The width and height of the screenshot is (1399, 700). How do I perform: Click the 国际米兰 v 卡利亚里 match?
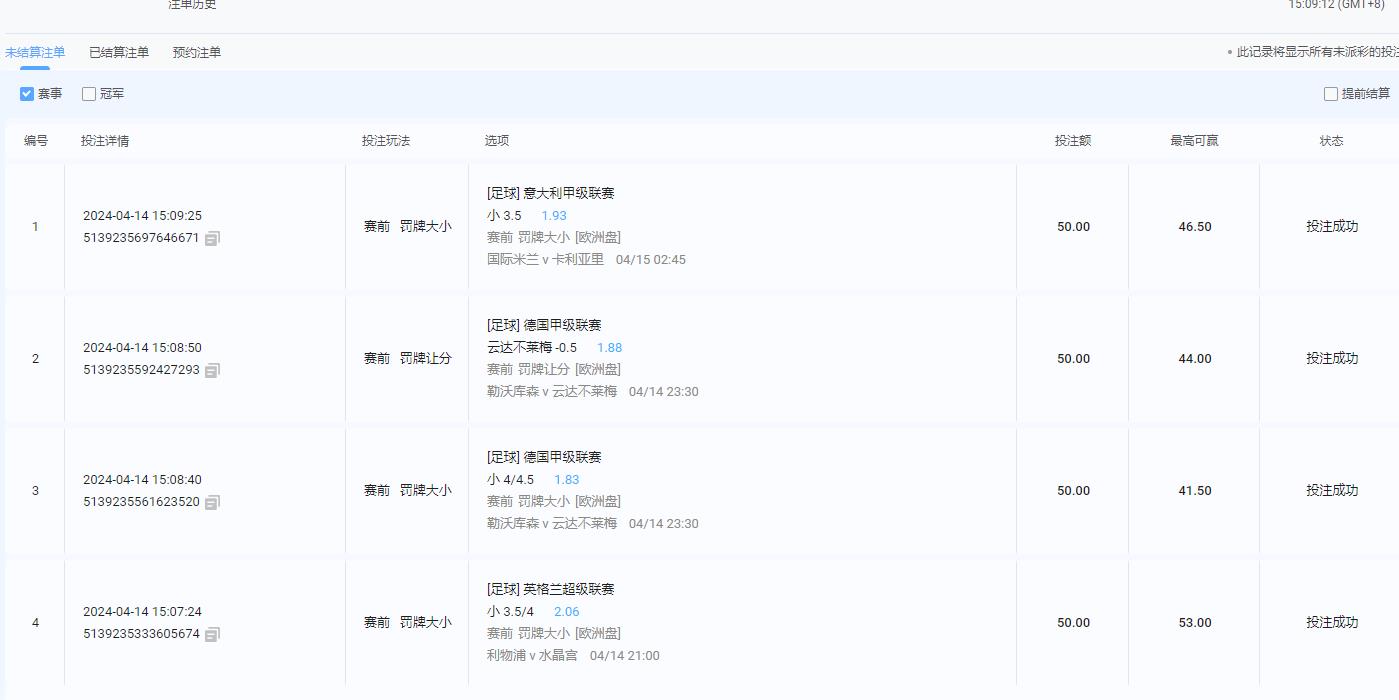[545, 260]
